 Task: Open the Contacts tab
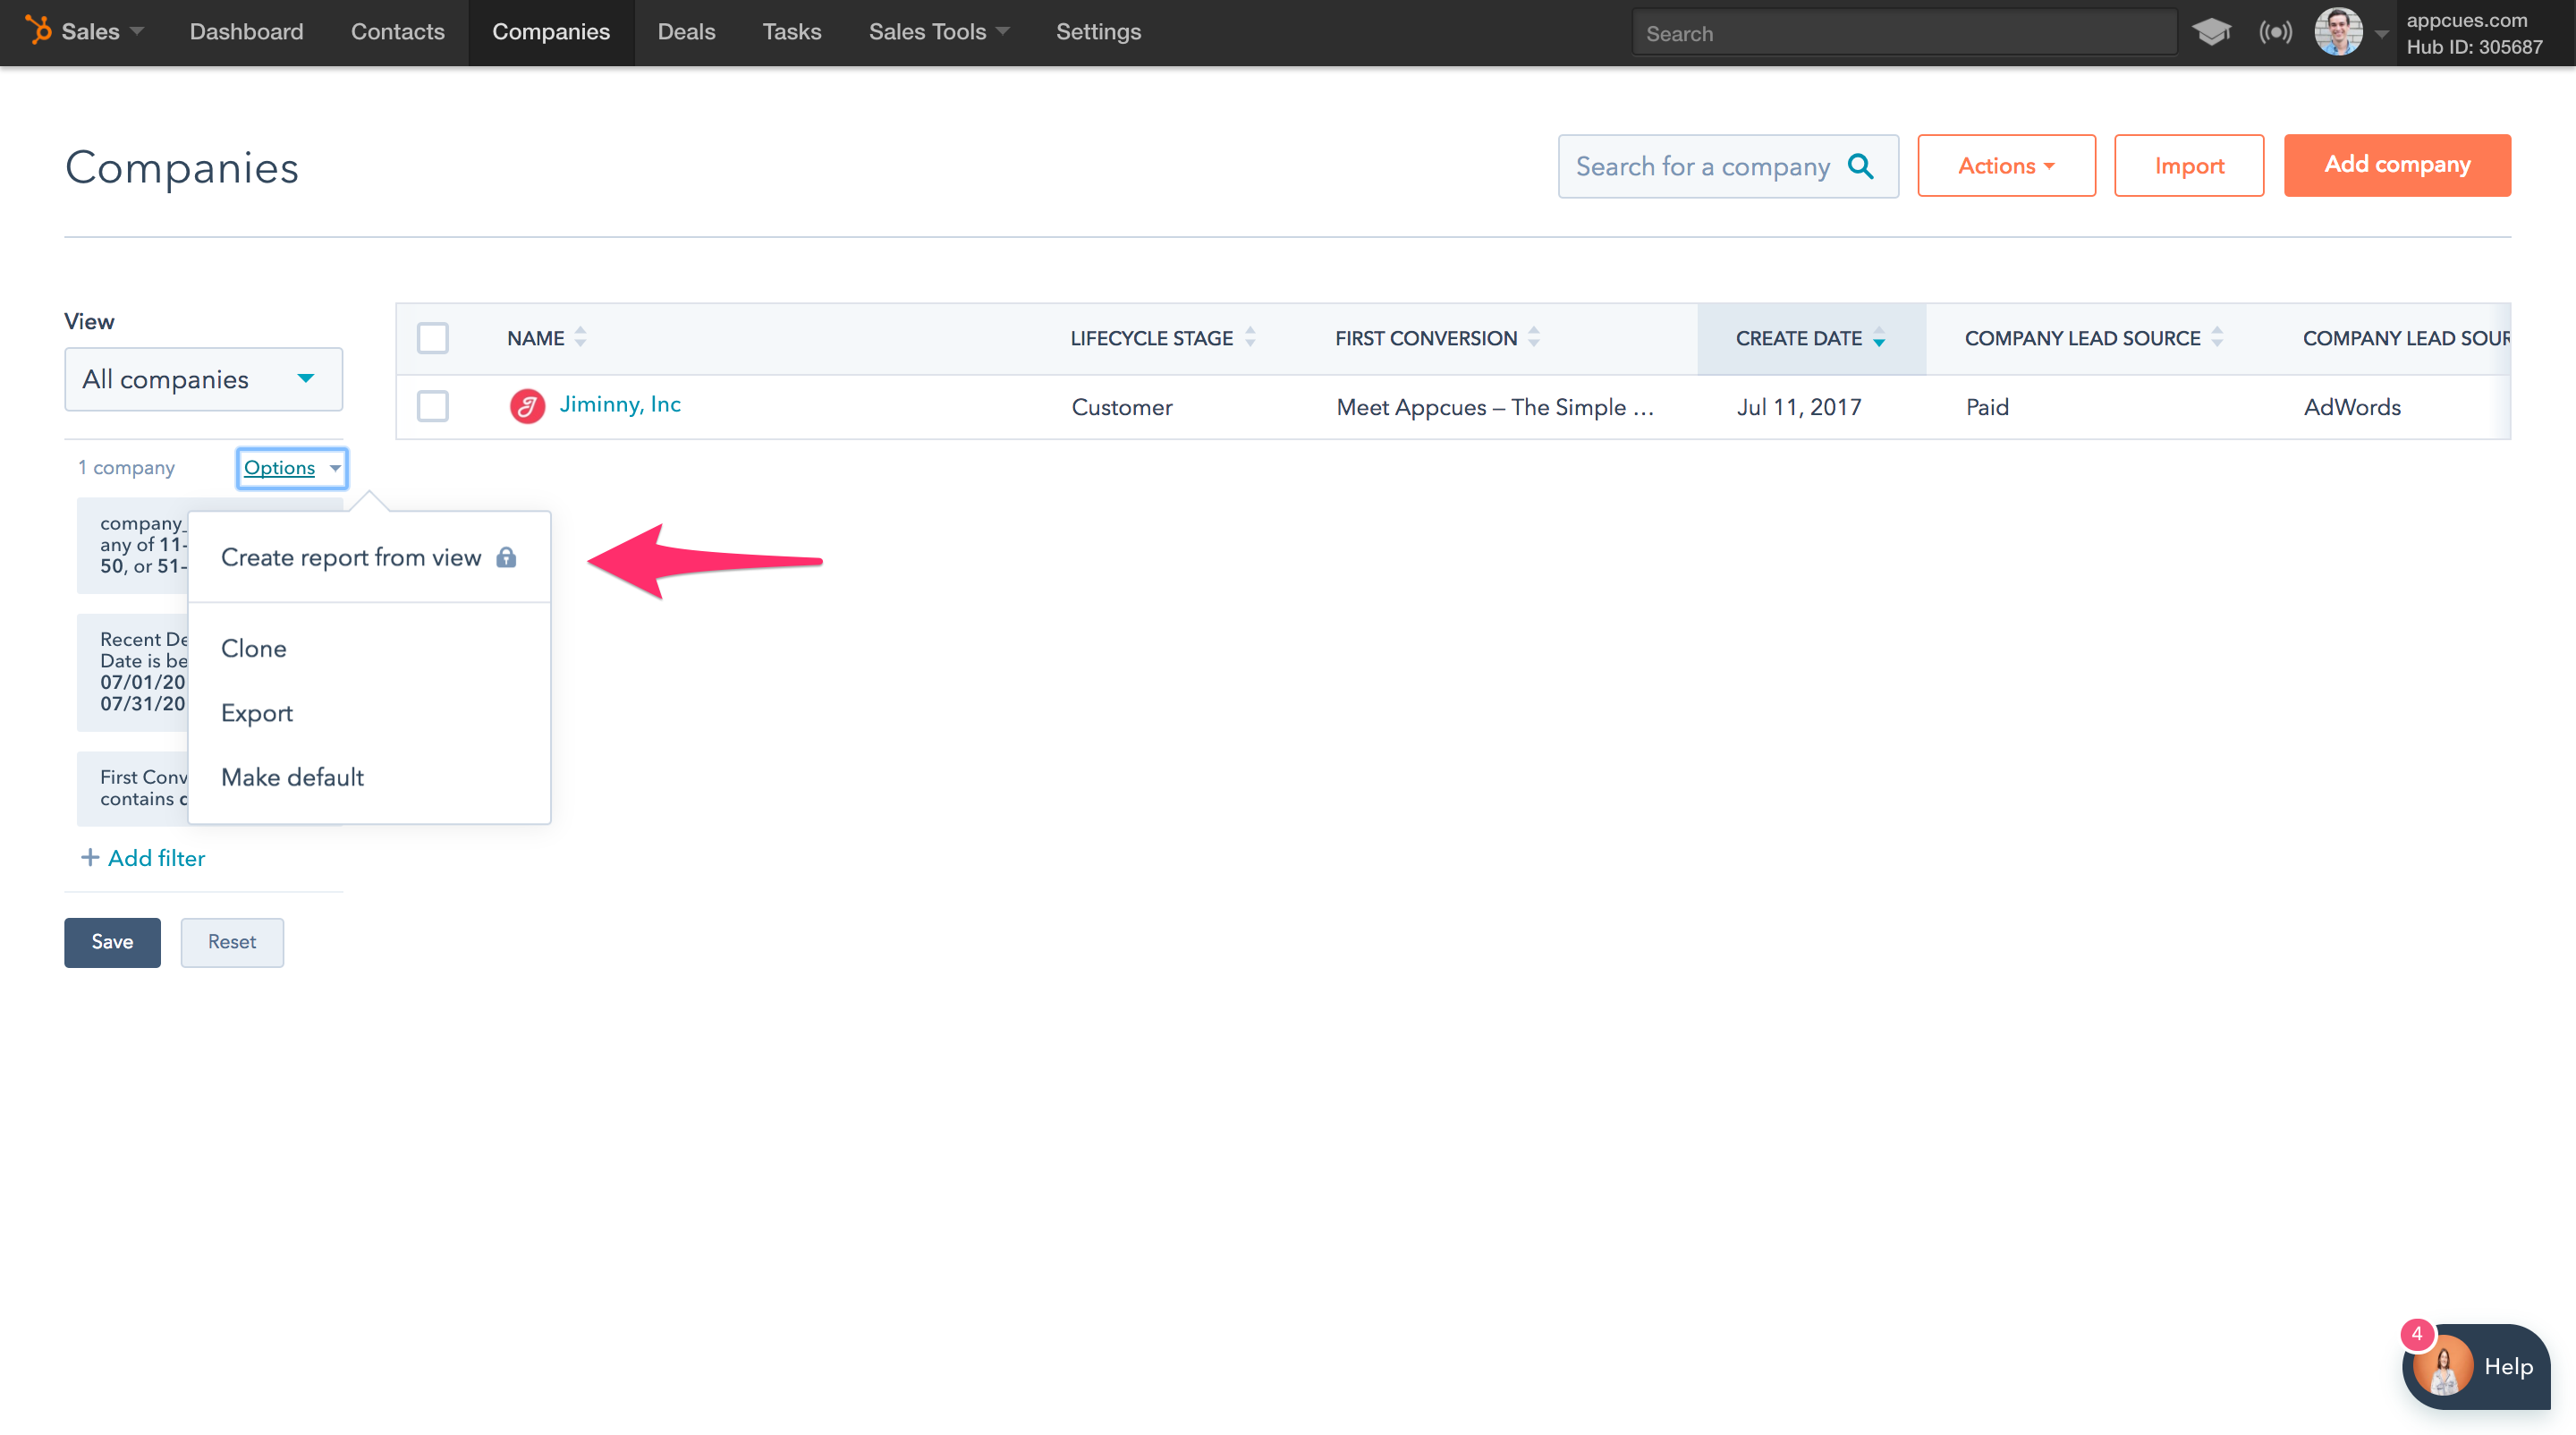[397, 31]
